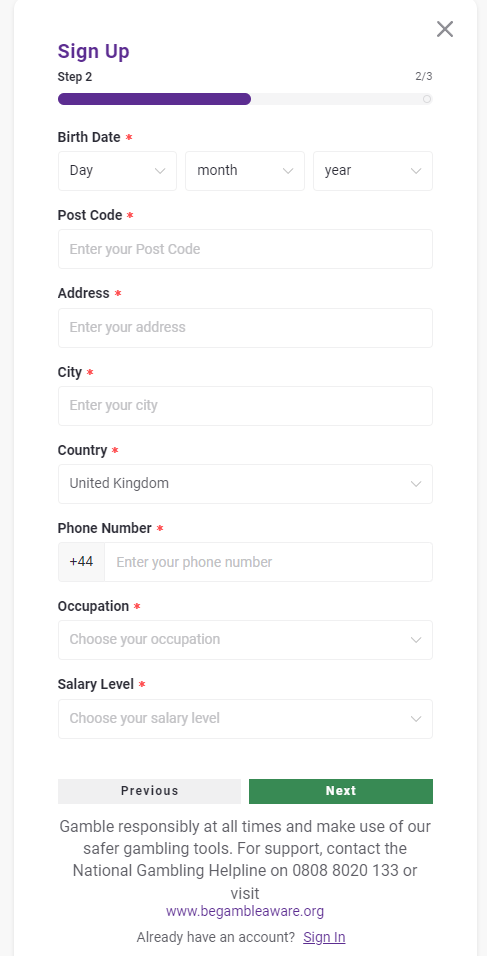This screenshot has height=956, width=487.
Task: Click the salary level chevron icon
Action: 416,719
